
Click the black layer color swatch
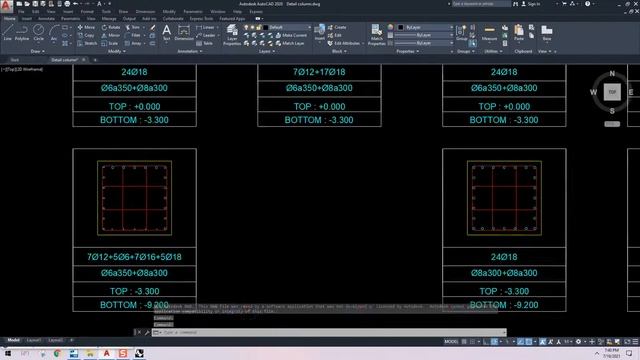click(x=266, y=27)
